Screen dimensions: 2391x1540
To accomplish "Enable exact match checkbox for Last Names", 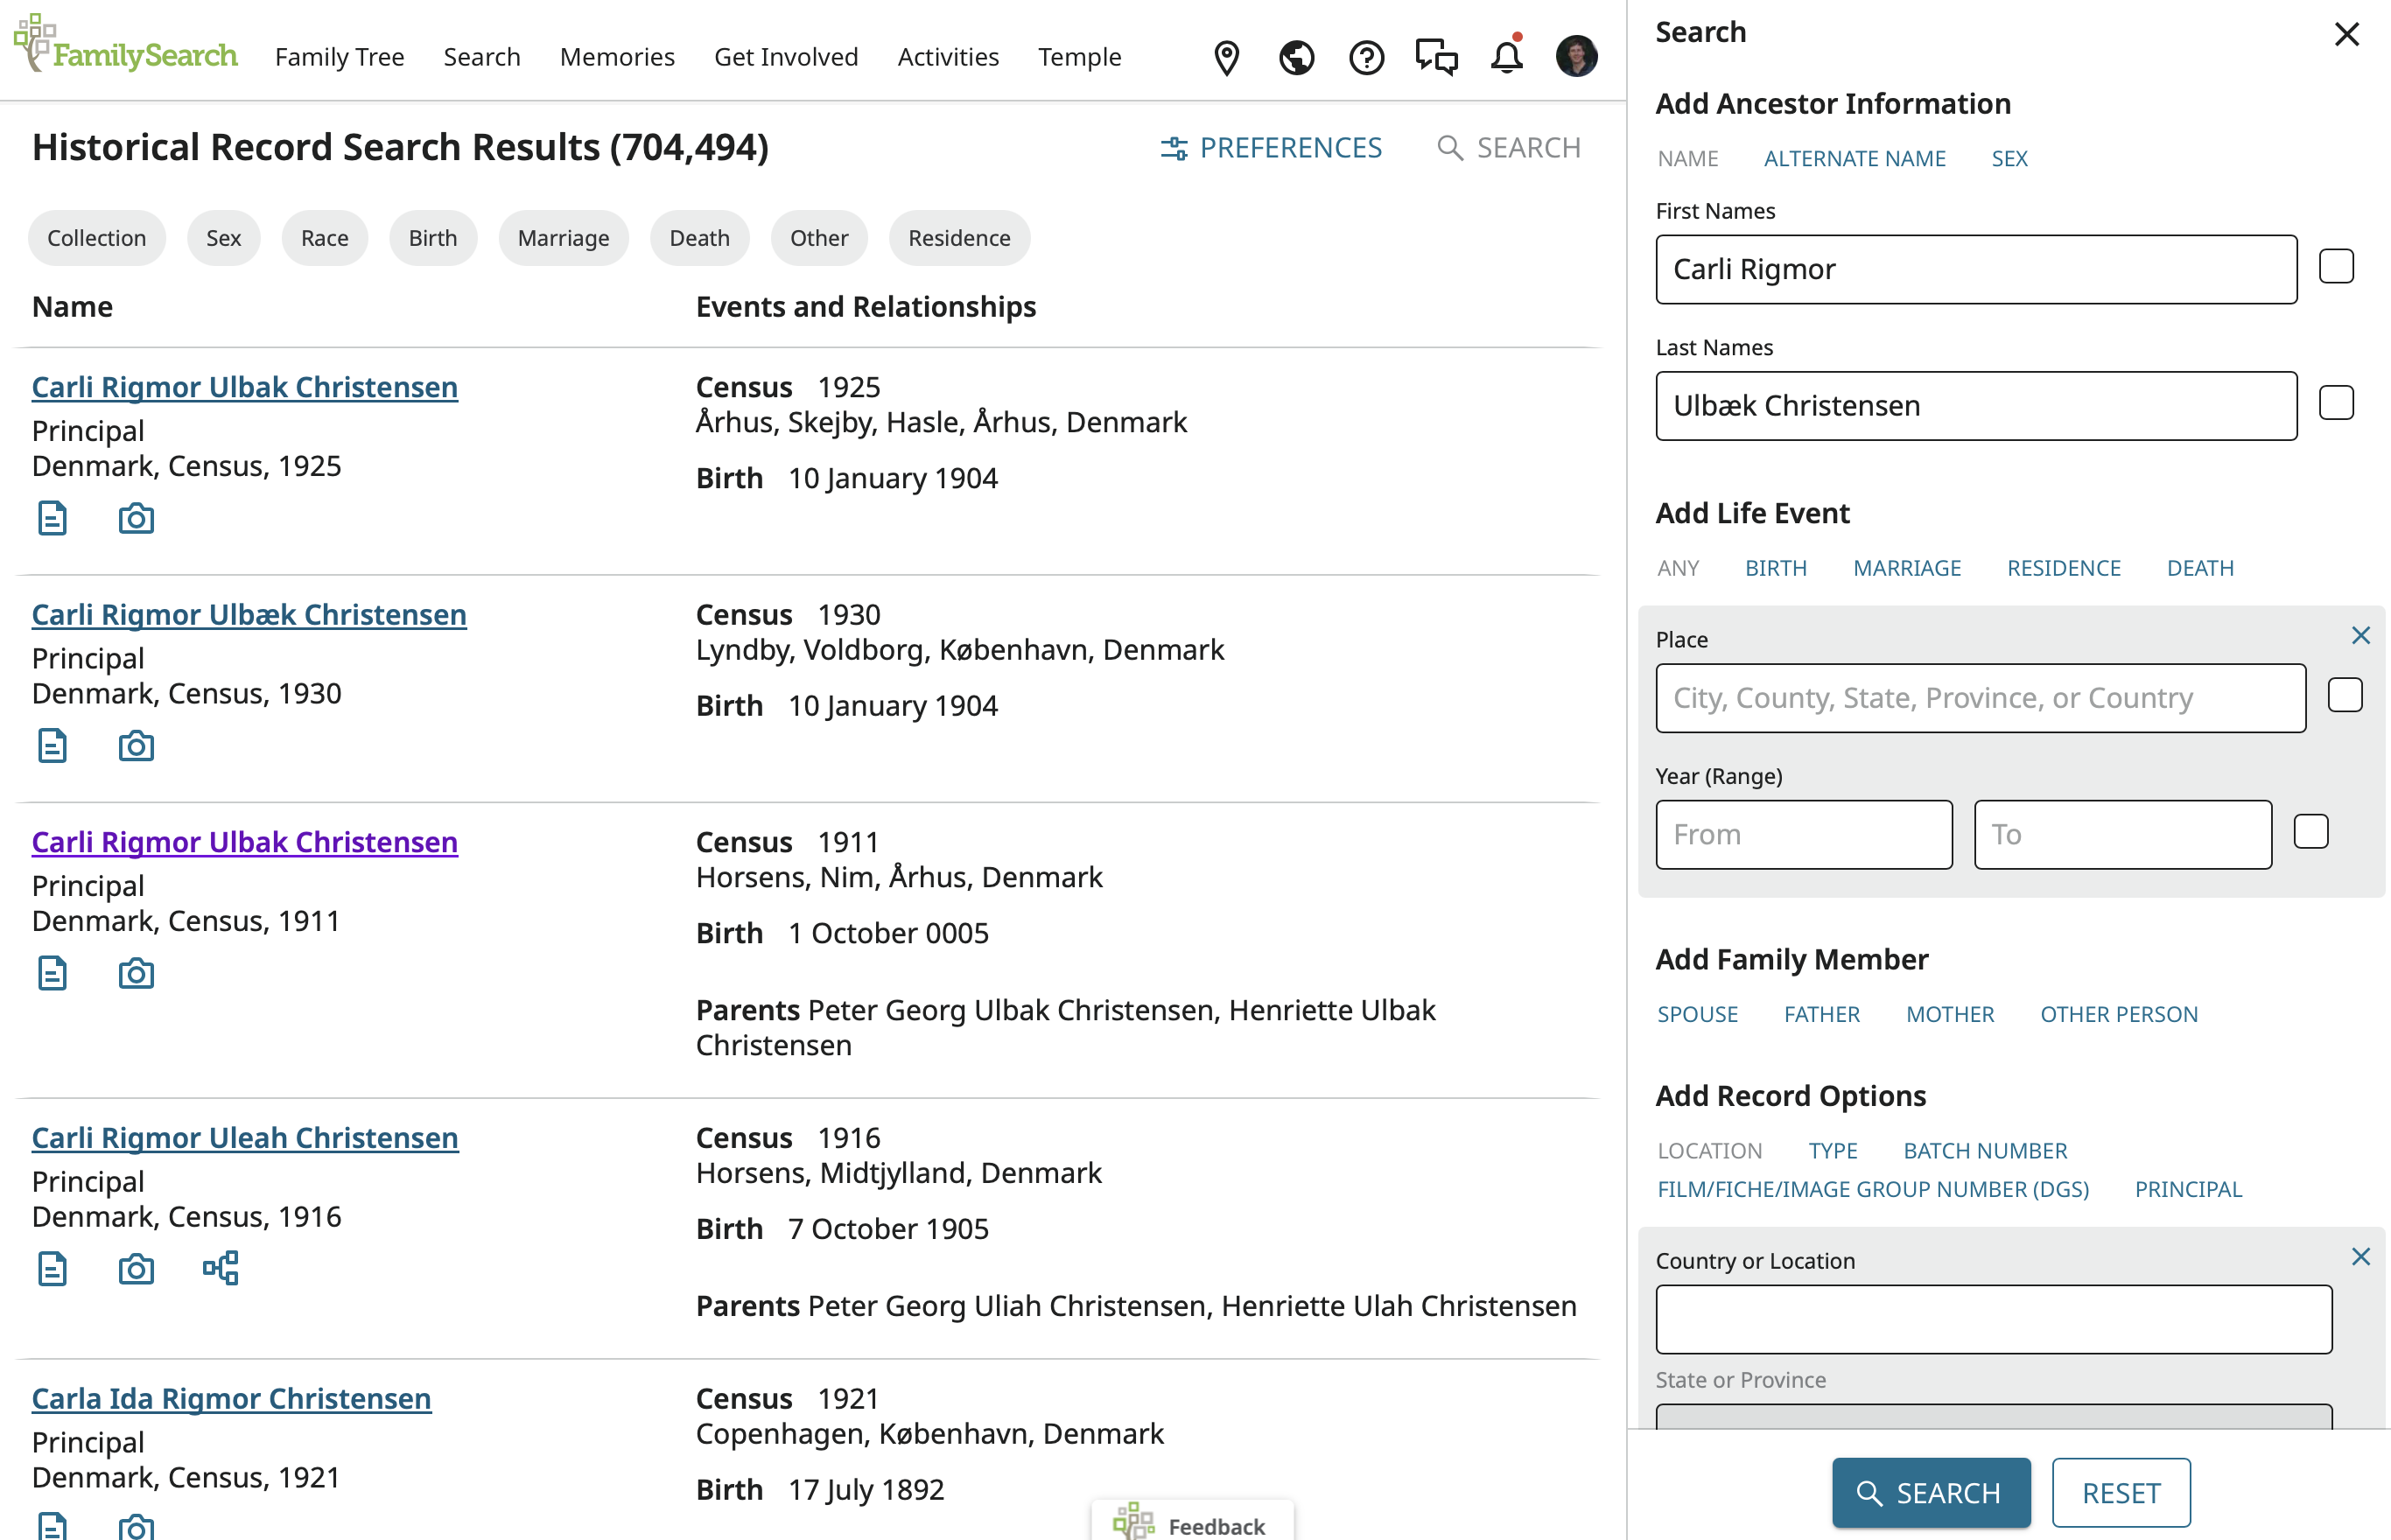I will [2337, 402].
